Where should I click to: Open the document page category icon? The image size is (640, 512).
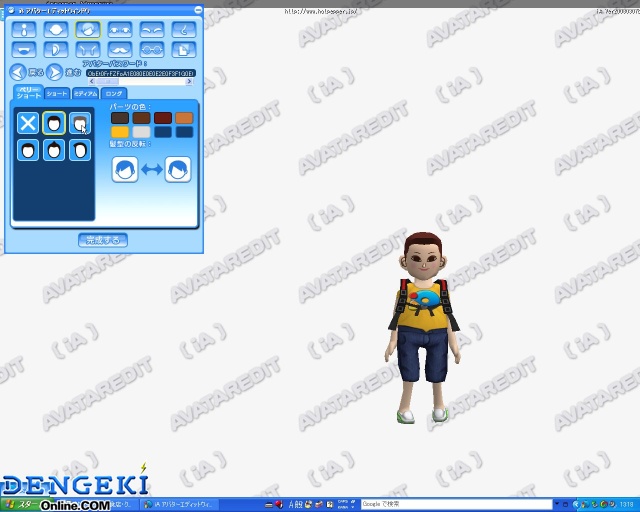tap(184, 50)
